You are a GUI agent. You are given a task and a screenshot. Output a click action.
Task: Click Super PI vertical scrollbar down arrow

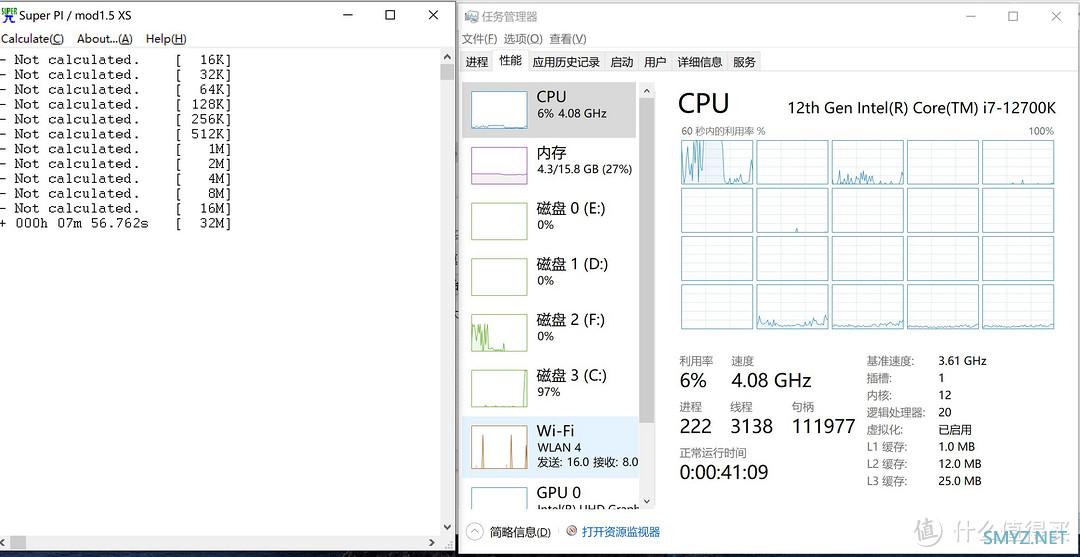pos(447,528)
